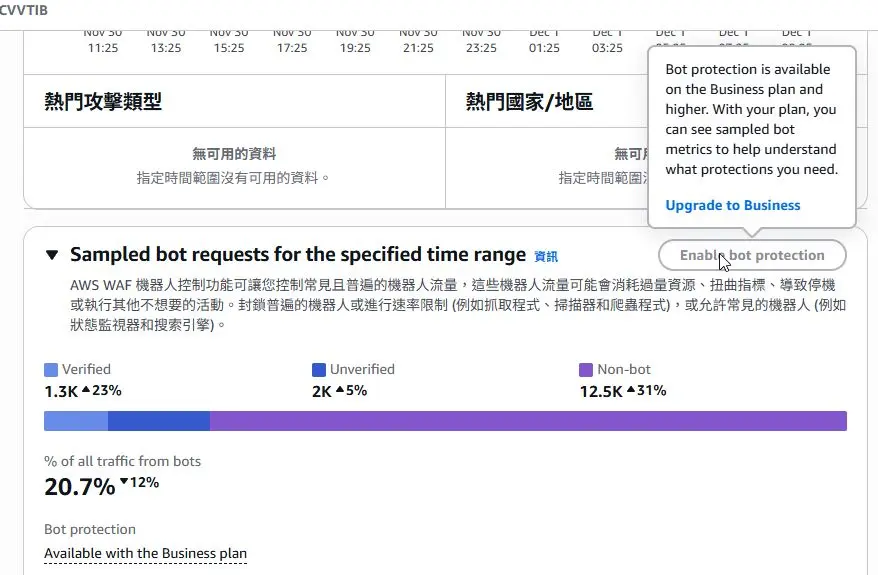Select the dark blue Unverified bar segment
This screenshot has height=575, width=878.
pos(158,420)
